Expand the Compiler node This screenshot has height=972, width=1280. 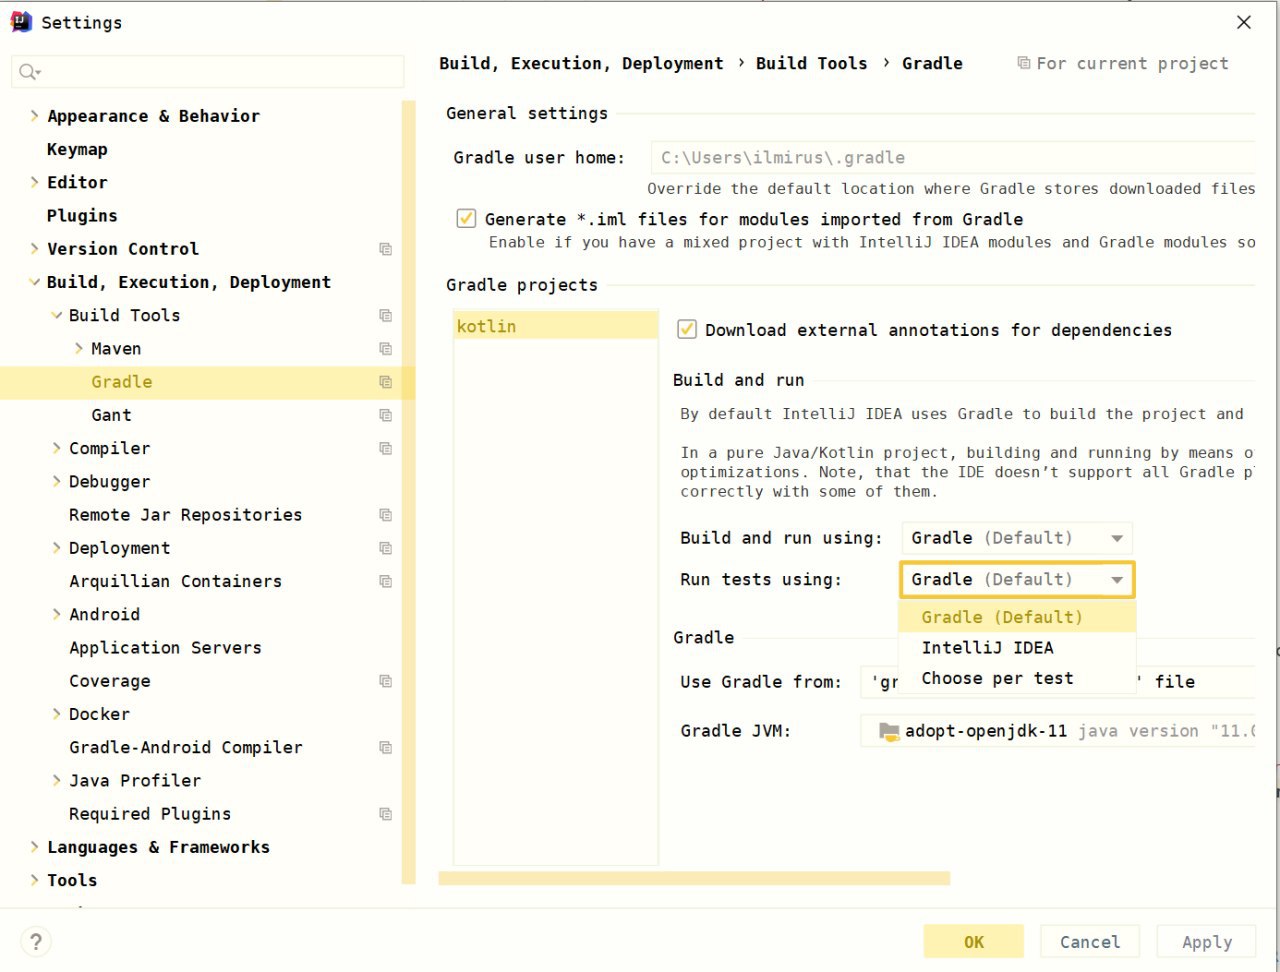click(57, 448)
